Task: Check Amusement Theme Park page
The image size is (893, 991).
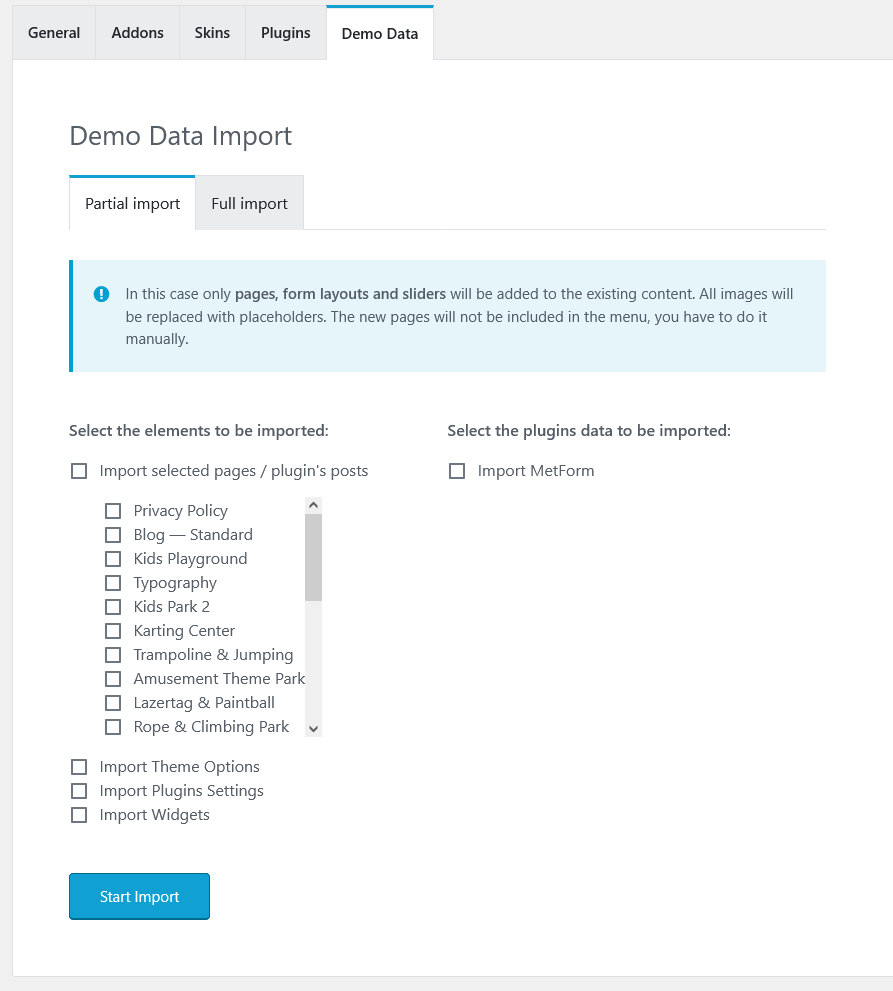Action: coord(113,679)
